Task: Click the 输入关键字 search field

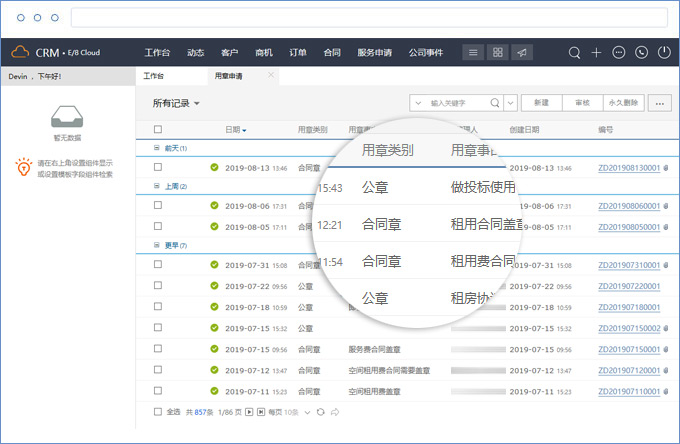Action: tap(457, 102)
